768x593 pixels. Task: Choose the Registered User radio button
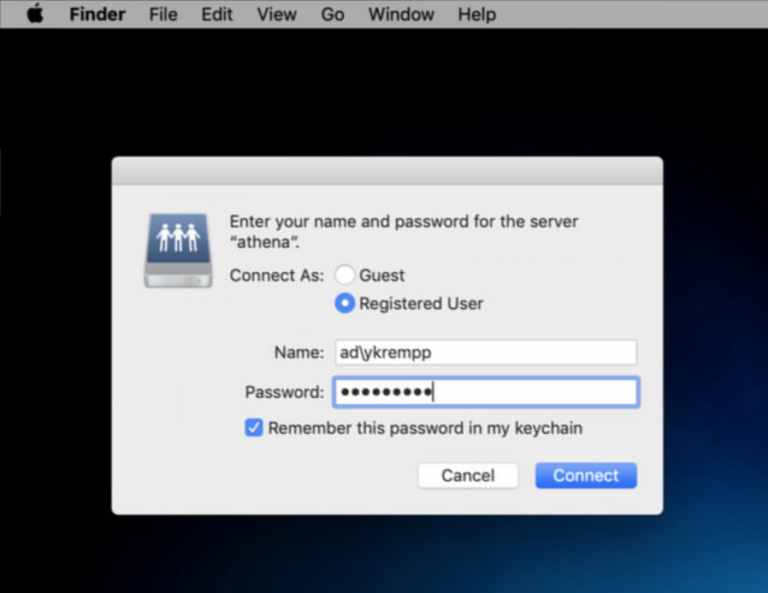click(345, 303)
